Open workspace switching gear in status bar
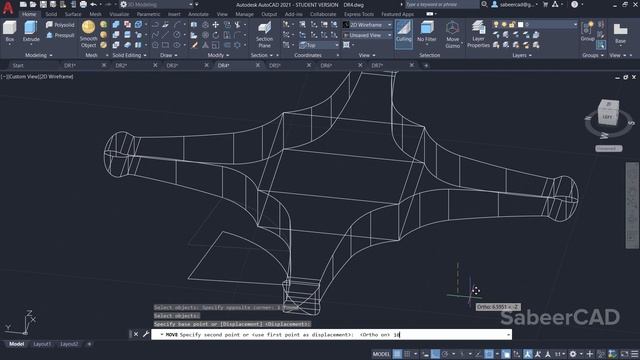640x360 pixels. [573, 354]
